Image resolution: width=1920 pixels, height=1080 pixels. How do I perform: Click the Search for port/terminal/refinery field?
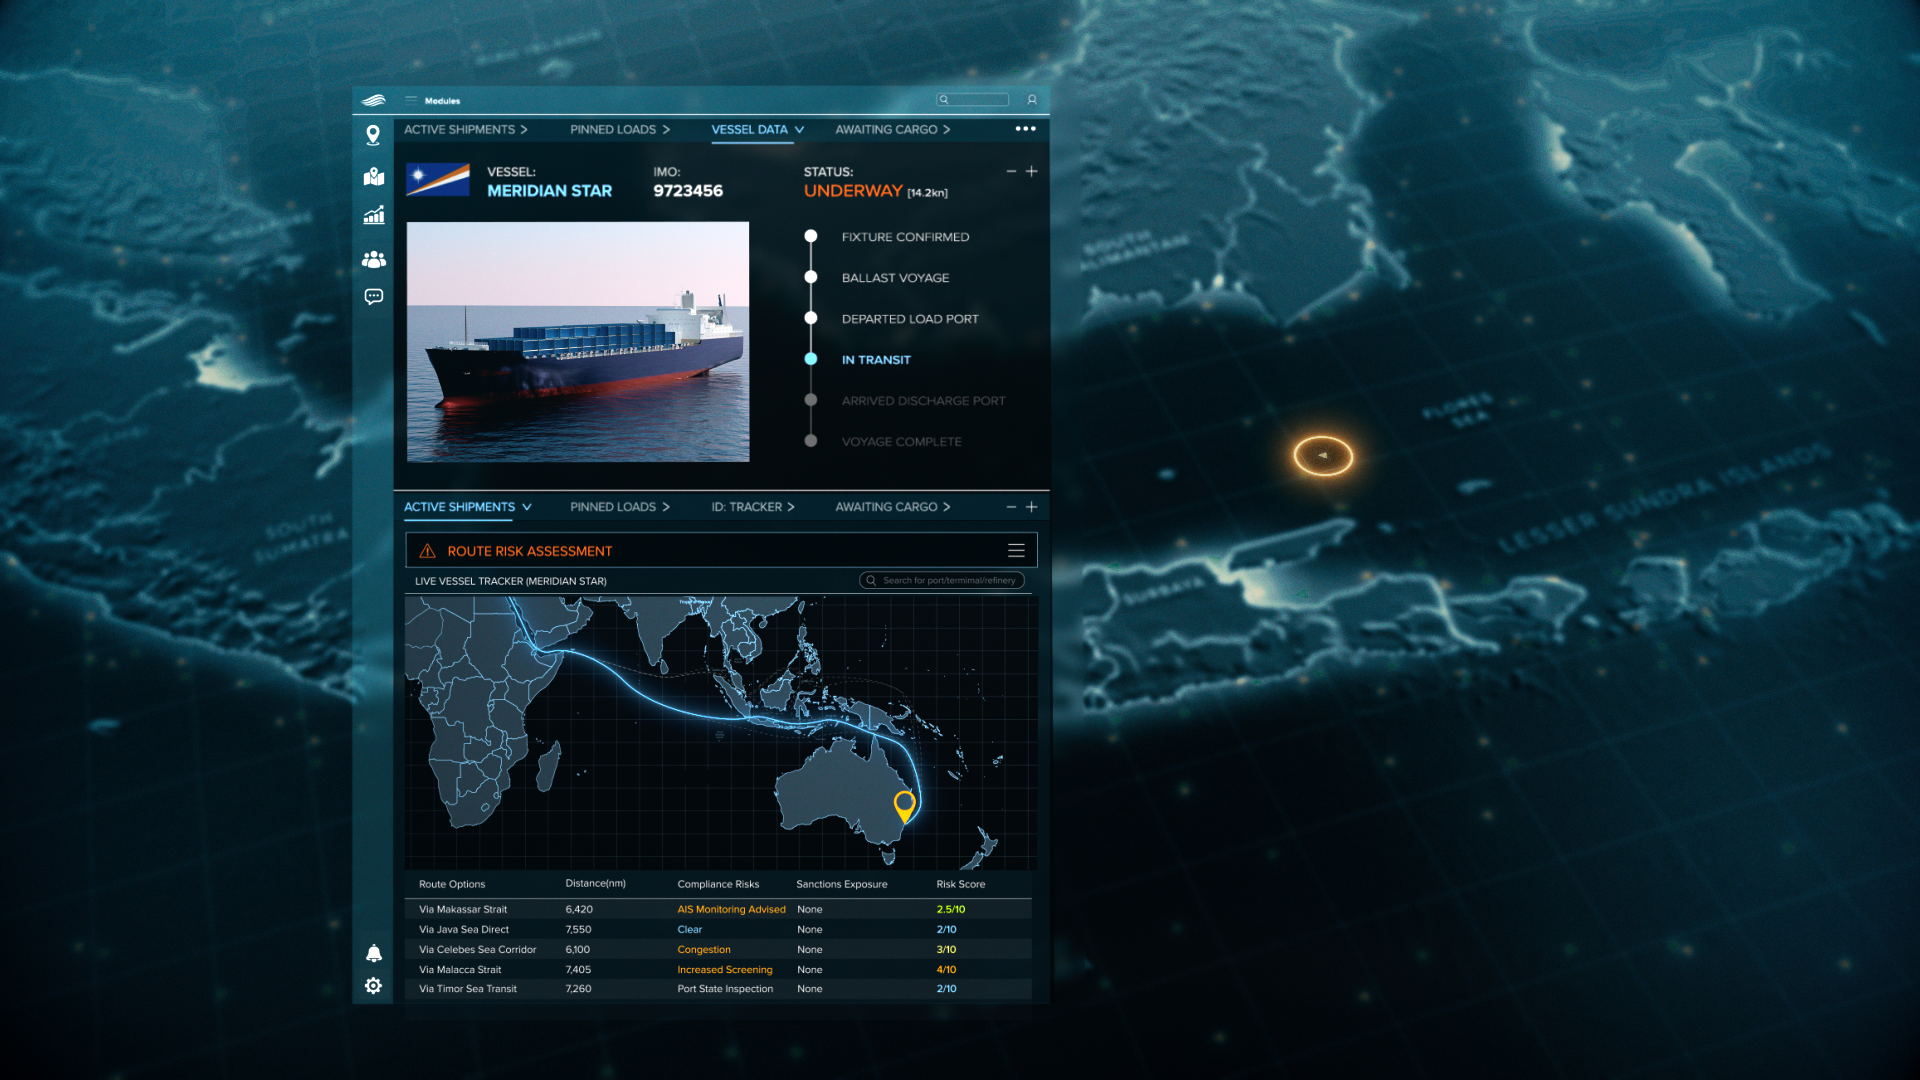point(941,580)
